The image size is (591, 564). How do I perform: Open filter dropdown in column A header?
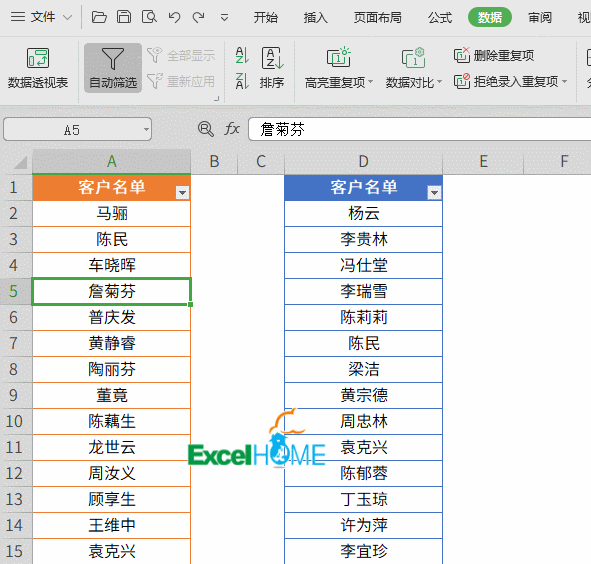[x=182, y=193]
